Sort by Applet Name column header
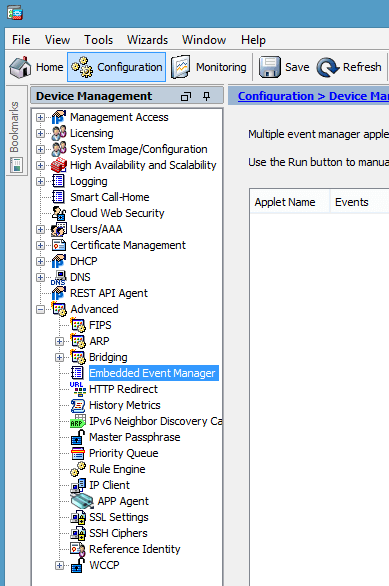This screenshot has height=586, width=389. pos(290,202)
